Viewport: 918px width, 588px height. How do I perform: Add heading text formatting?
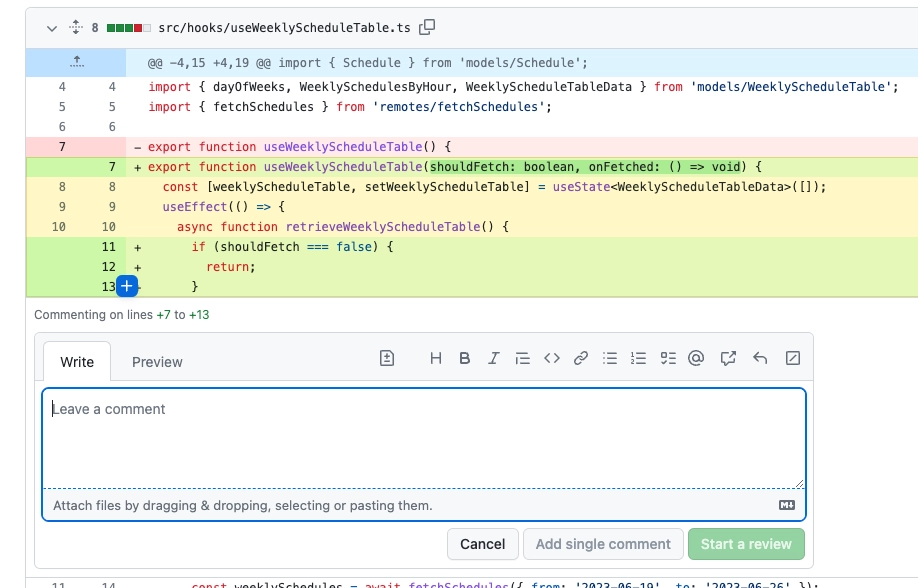point(436,359)
